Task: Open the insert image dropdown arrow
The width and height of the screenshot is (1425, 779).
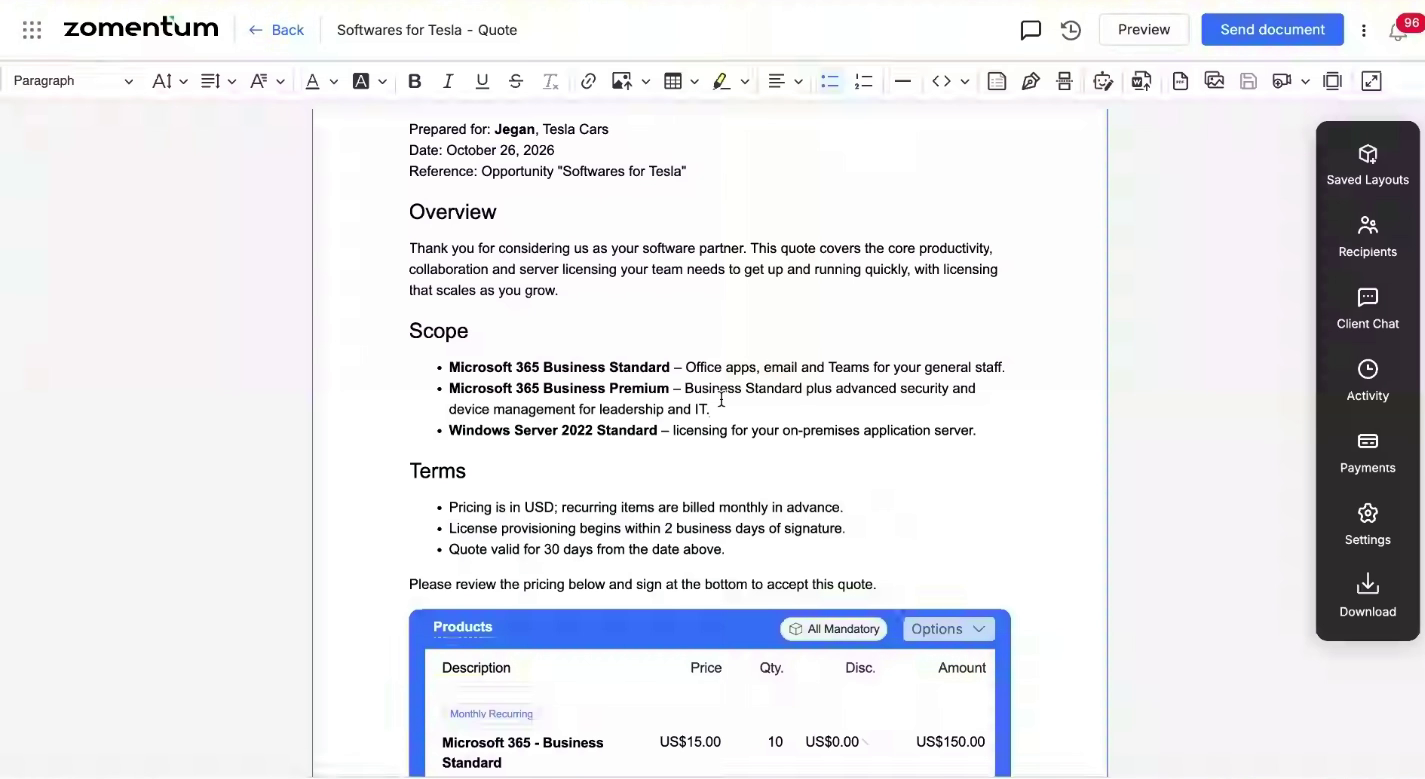Action: click(x=646, y=81)
